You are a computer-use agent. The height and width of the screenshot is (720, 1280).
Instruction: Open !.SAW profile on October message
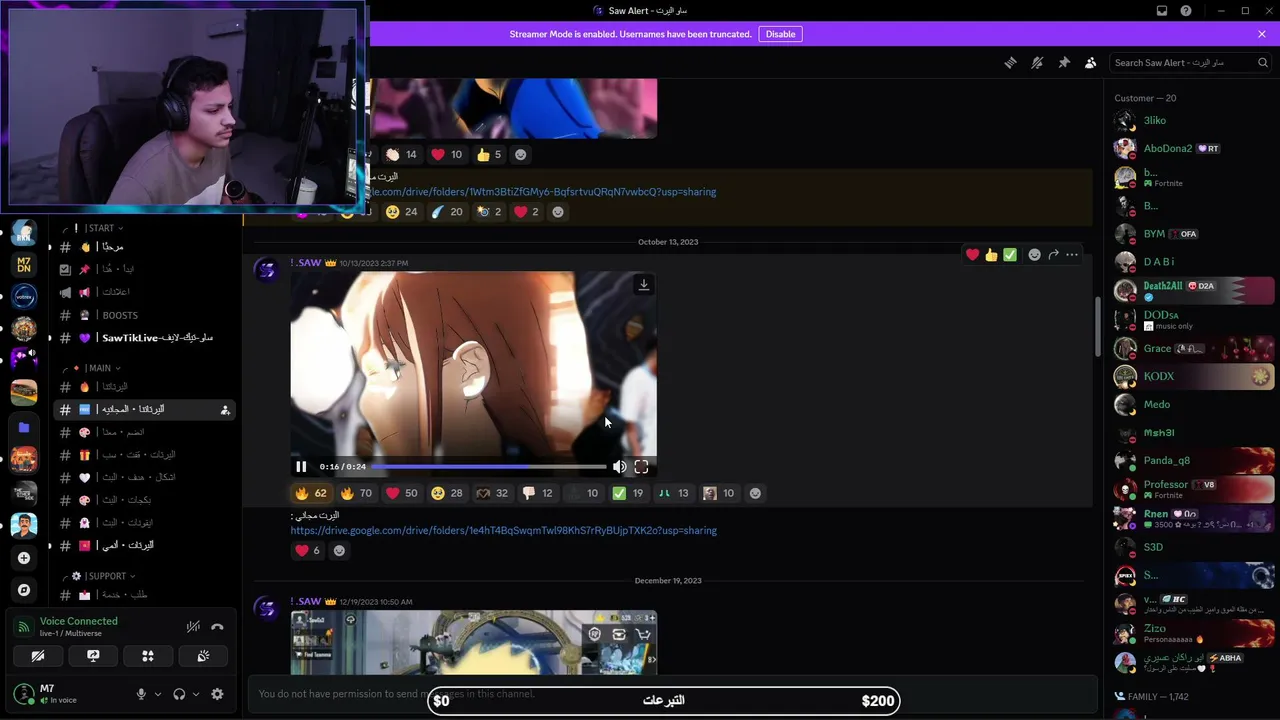click(306, 263)
